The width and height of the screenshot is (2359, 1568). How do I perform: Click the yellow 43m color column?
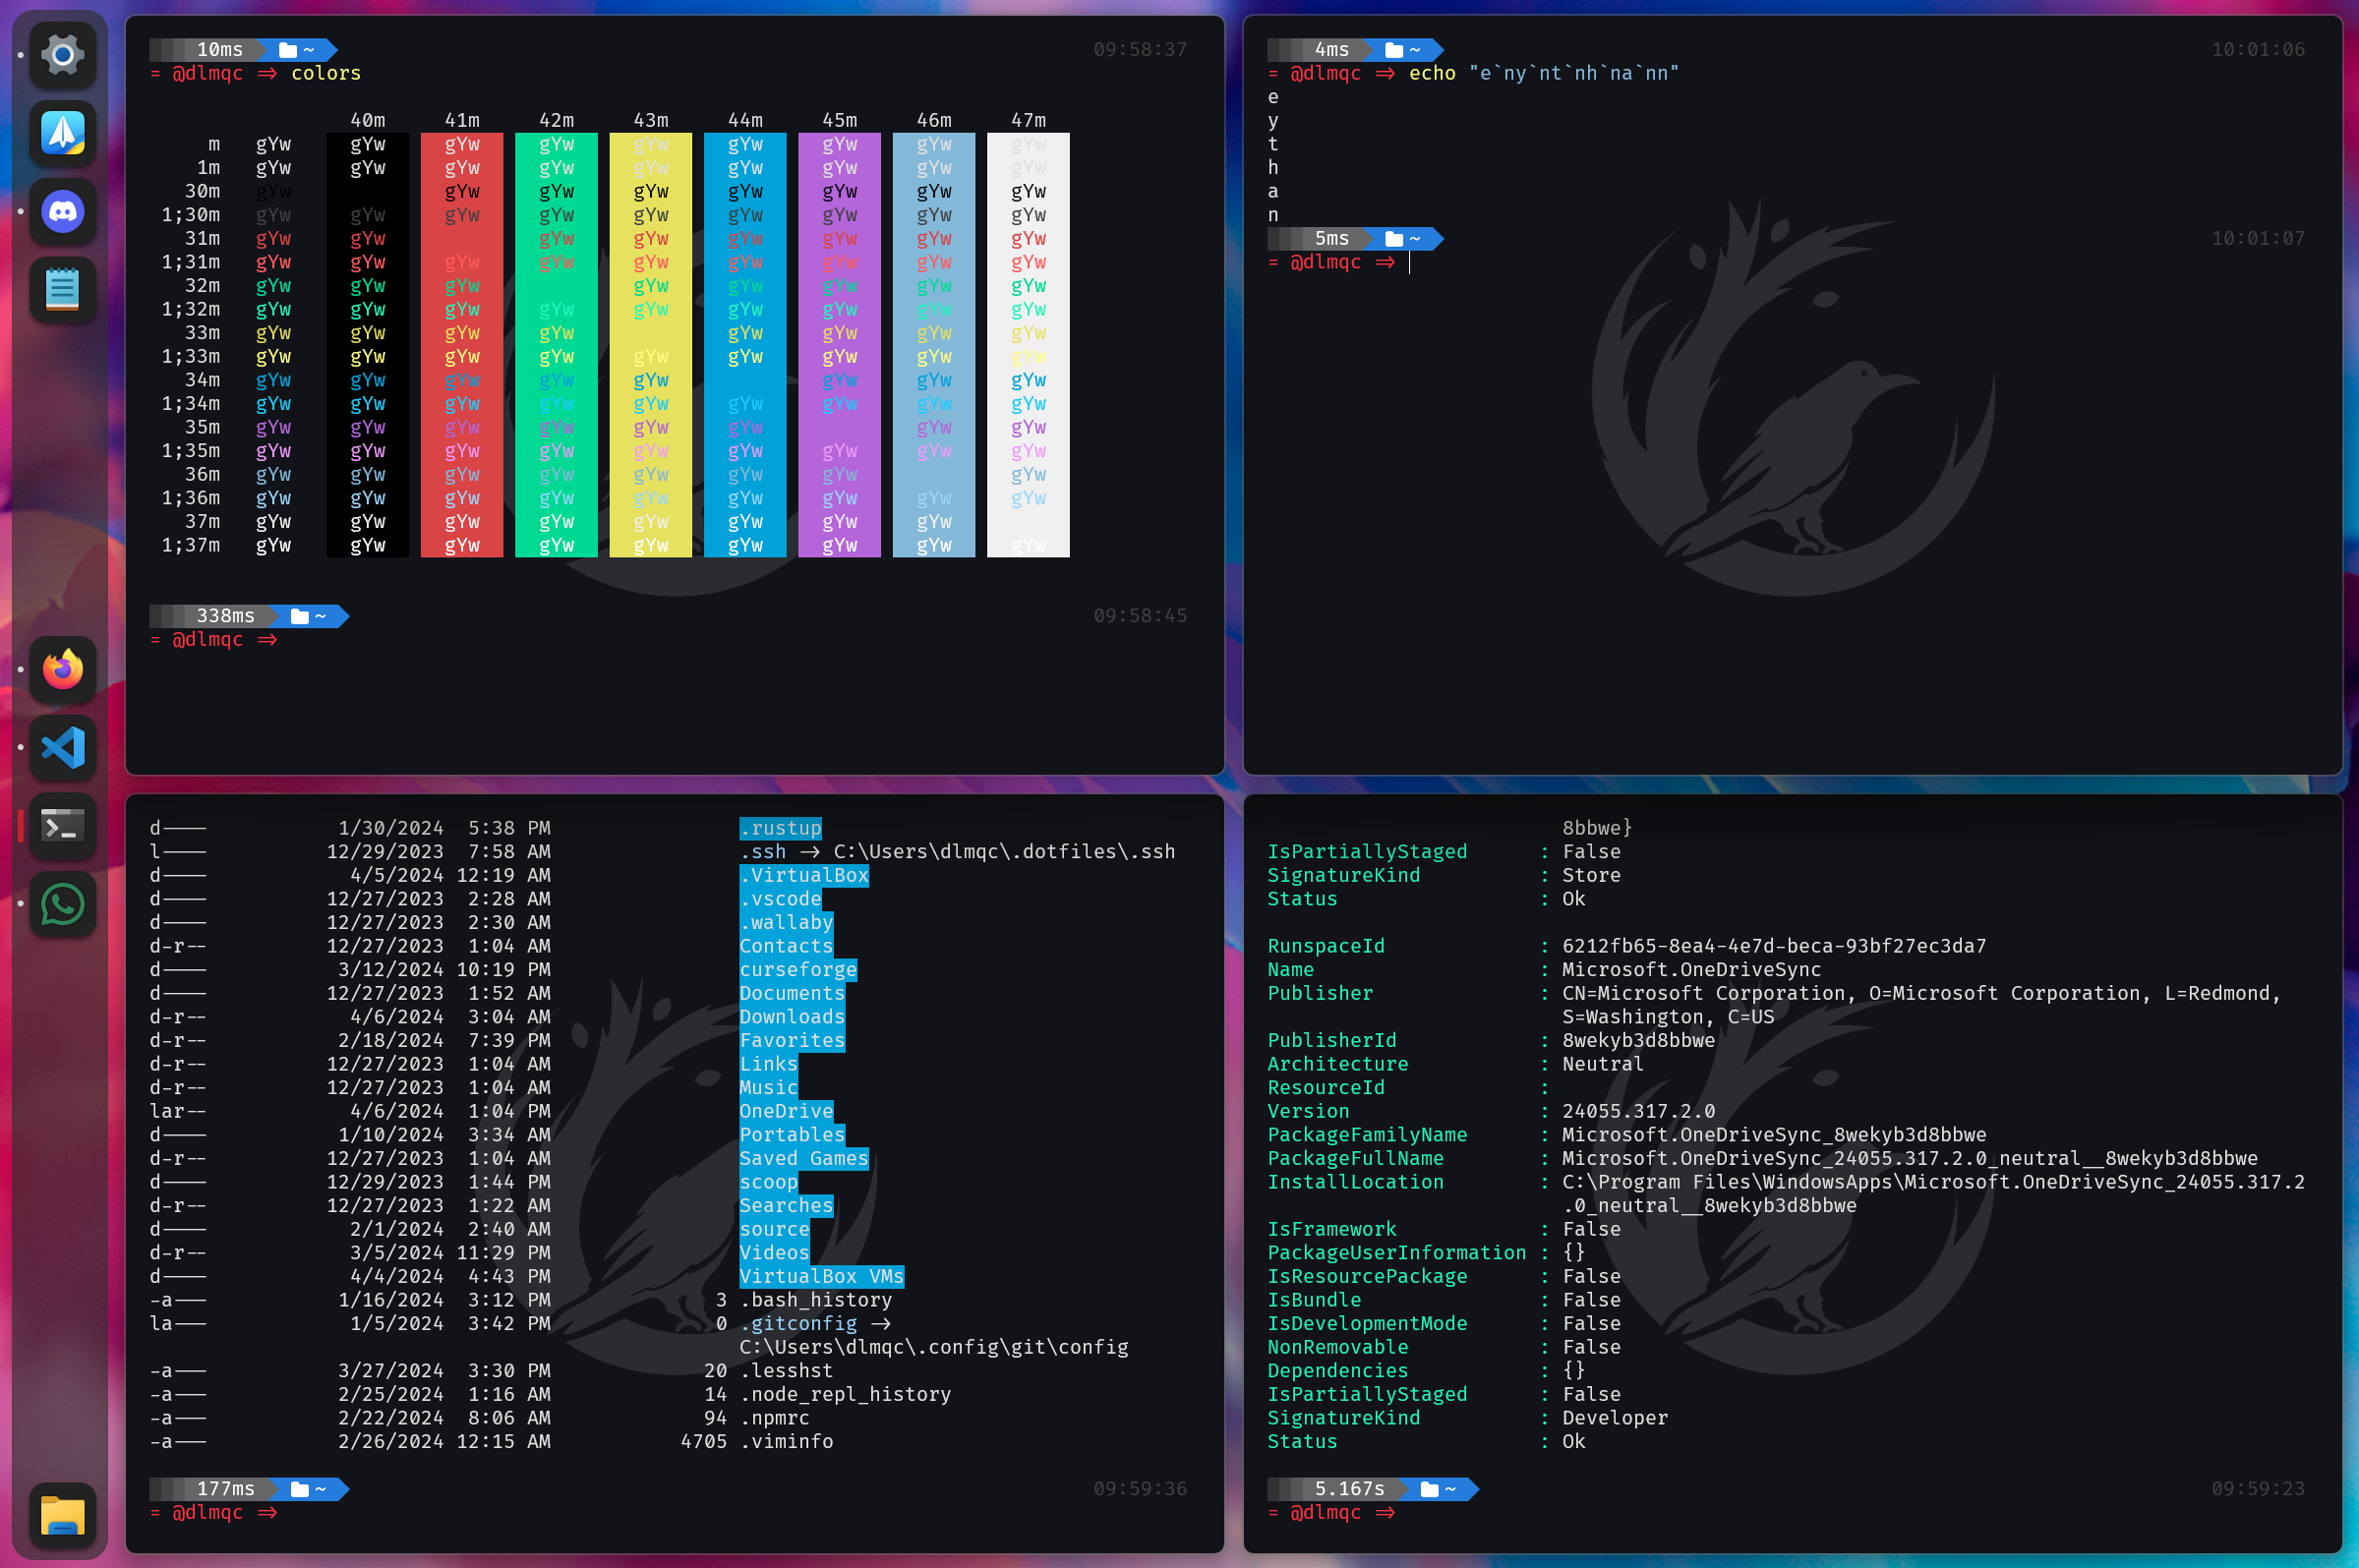[650, 344]
